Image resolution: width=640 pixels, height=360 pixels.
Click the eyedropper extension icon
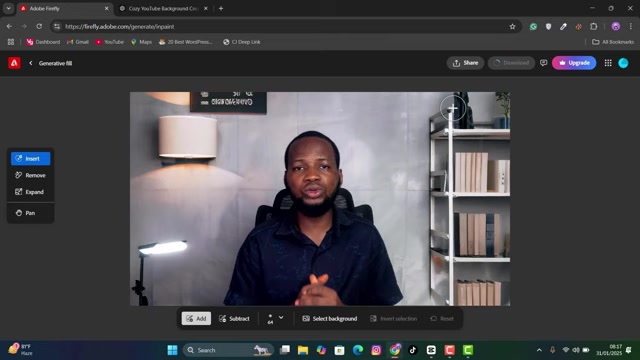click(563, 27)
